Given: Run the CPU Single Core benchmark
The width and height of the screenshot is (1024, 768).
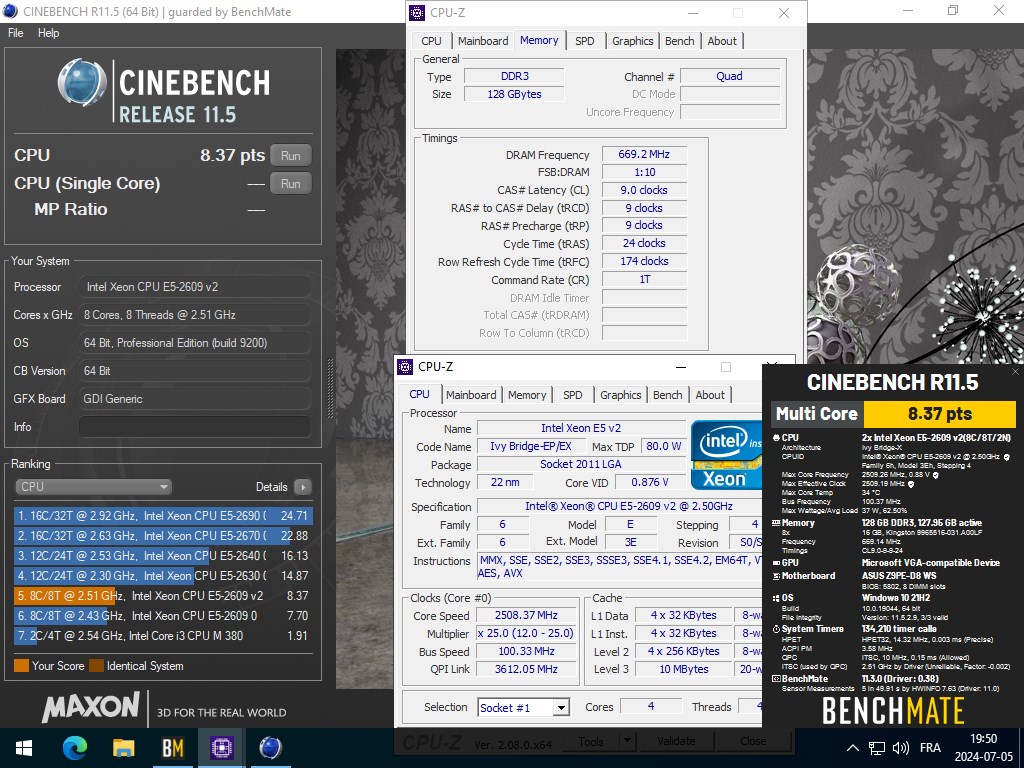Looking at the screenshot, I should point(291,184).
